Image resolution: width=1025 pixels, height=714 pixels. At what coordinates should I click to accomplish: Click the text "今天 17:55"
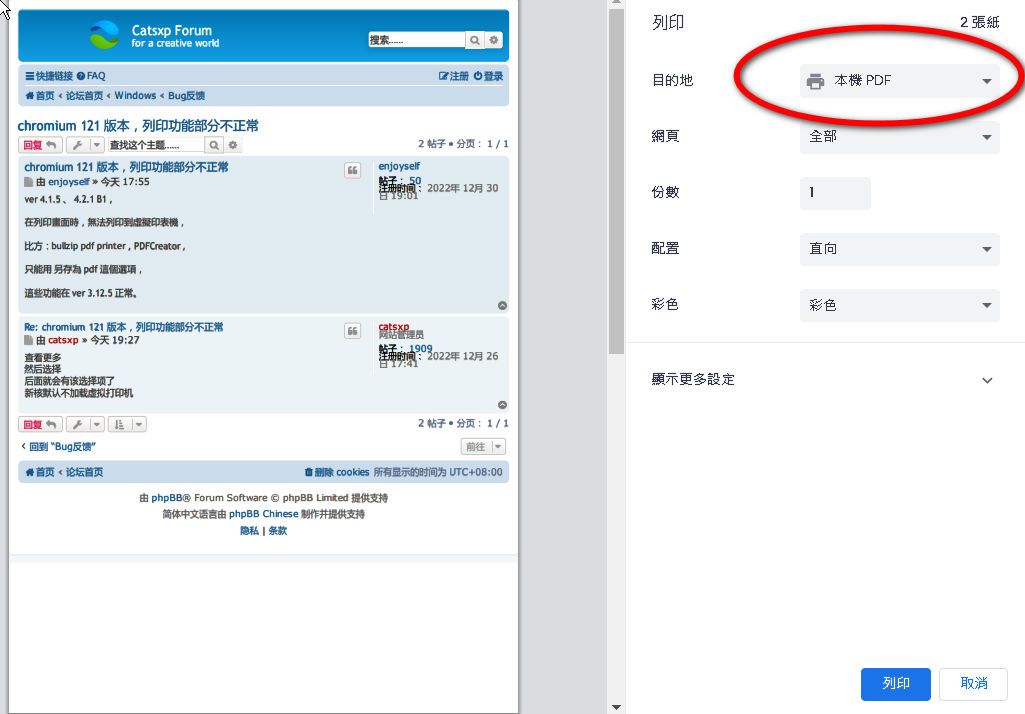point(125,182)
